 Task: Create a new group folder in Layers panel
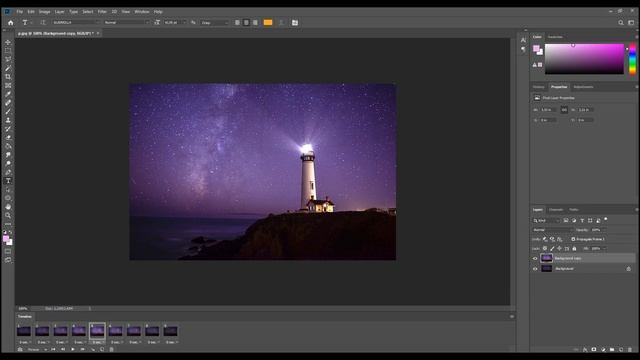[612, 349]
